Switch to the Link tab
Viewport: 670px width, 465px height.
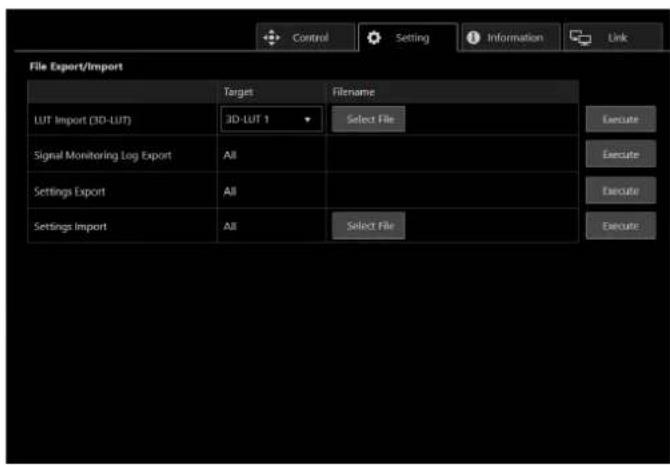613,38
